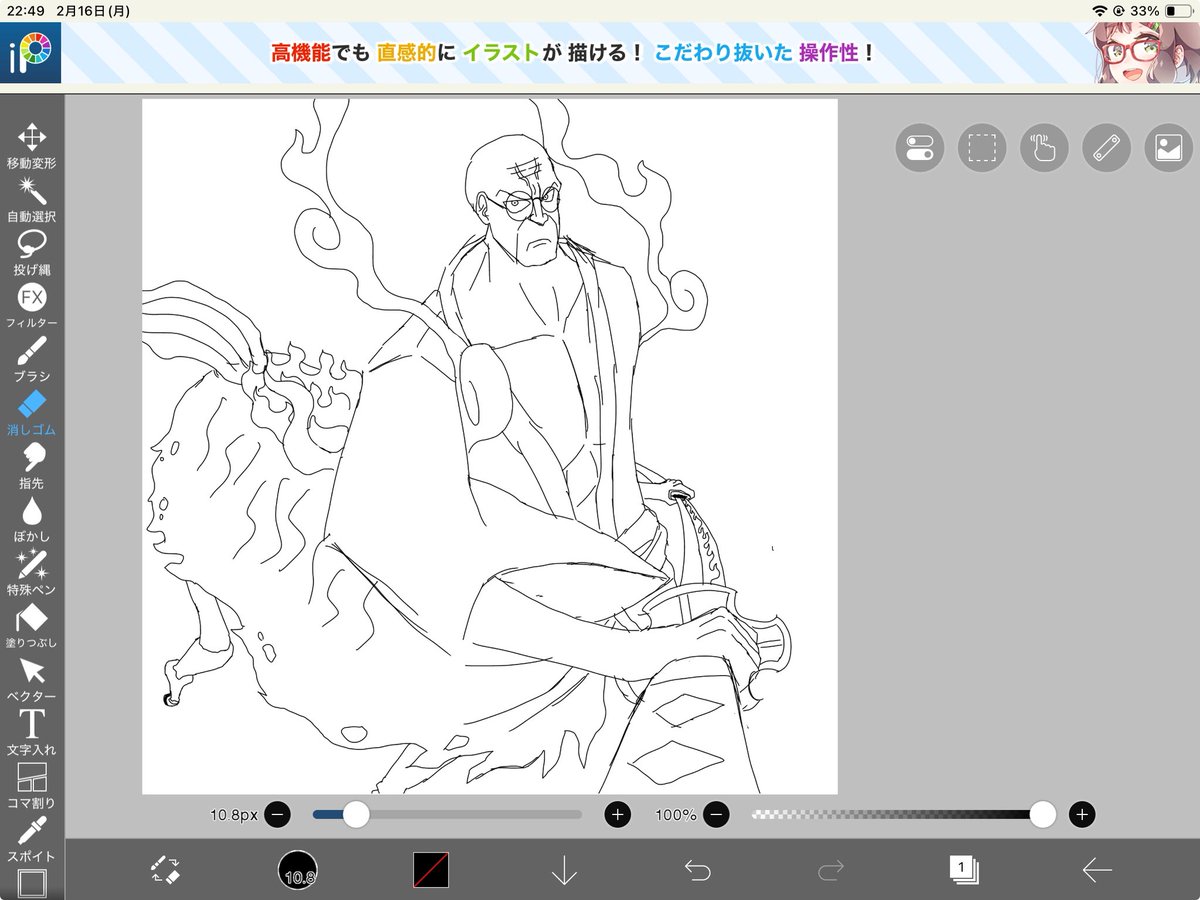
Task: Open the selection area tool button
Action: pos(982,149)
